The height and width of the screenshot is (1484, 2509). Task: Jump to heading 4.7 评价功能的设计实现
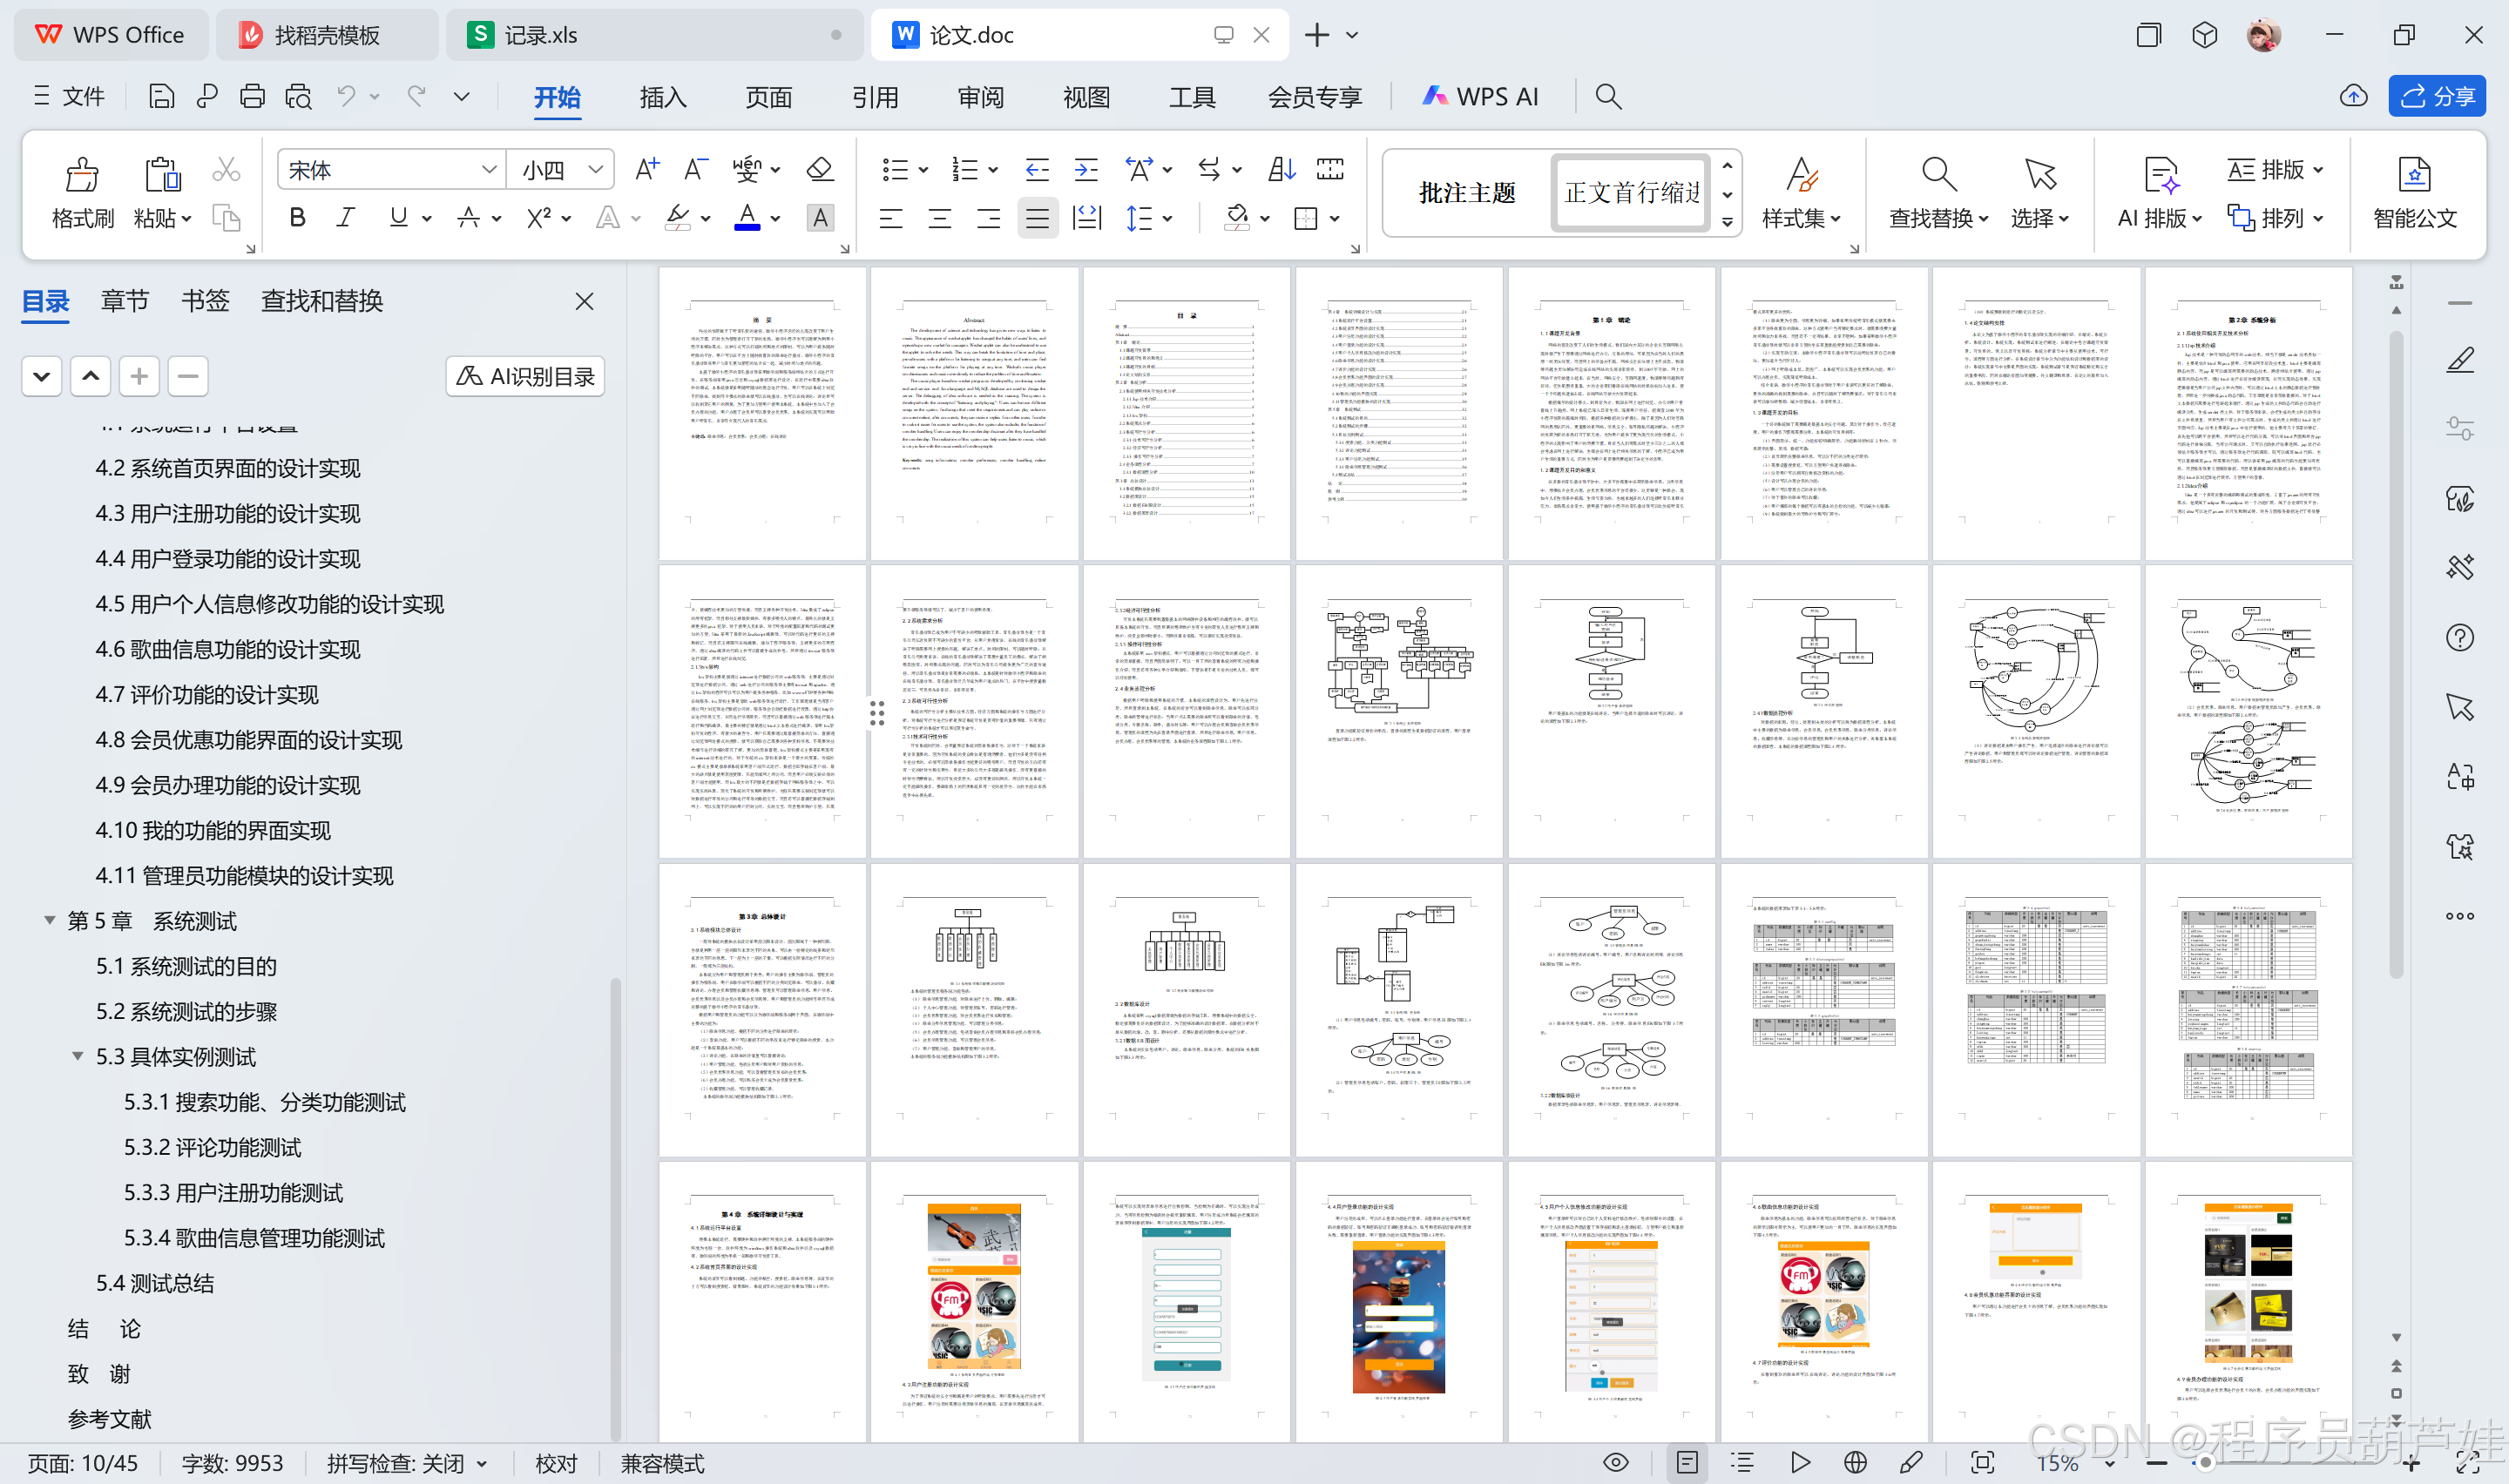(x=207, y=695)
